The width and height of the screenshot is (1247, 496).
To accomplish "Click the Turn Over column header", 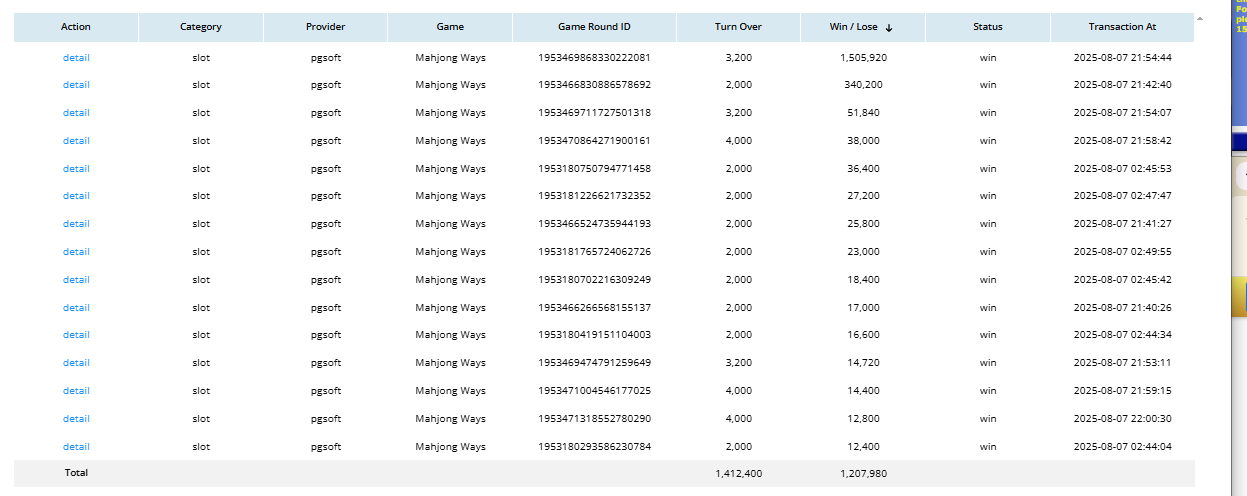I will coord(739,27).
